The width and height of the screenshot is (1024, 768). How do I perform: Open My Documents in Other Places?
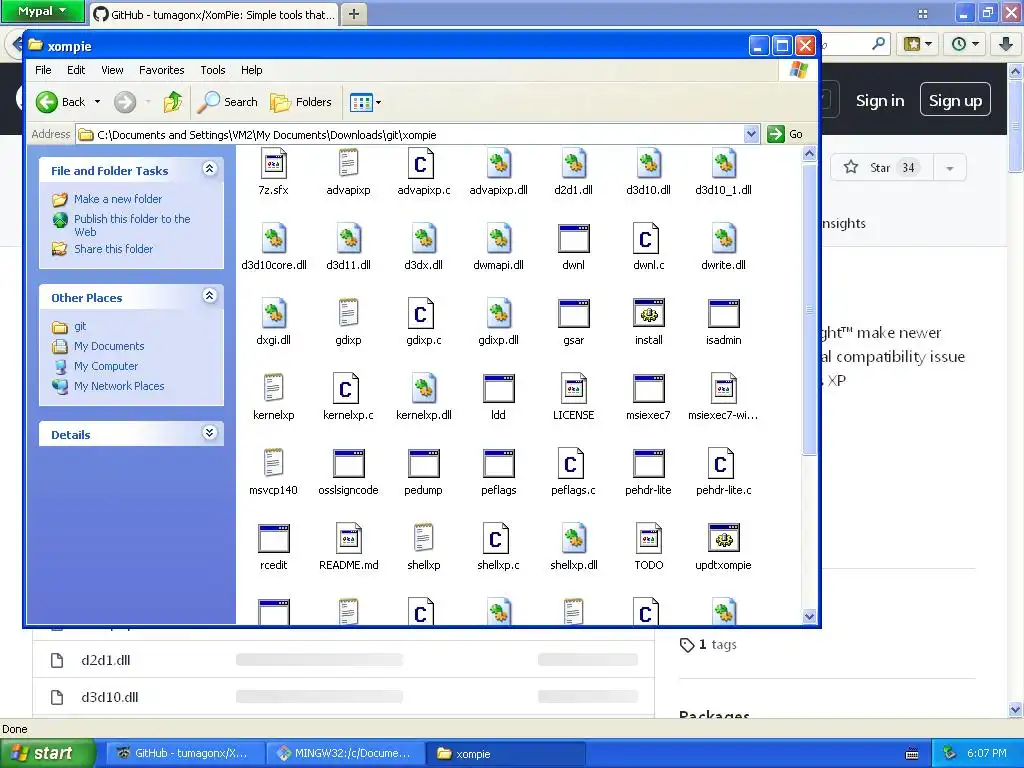click(x=108, y=346)
